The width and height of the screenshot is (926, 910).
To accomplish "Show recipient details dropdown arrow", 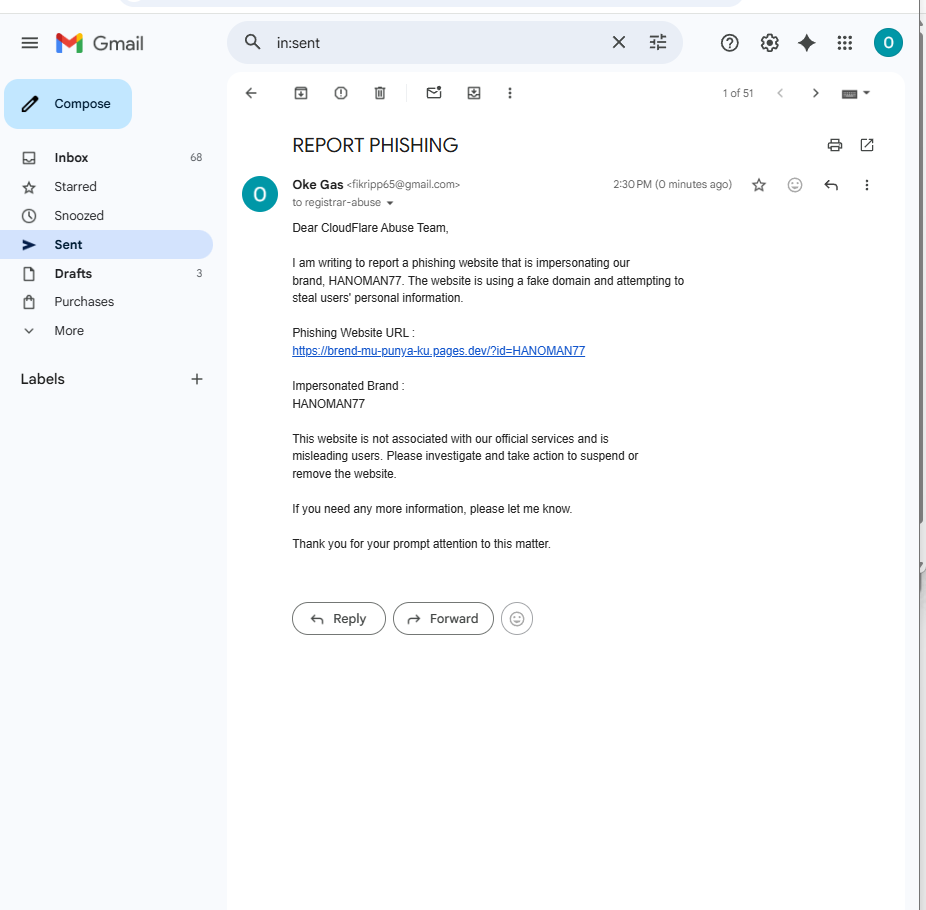I will coord(390,203).
